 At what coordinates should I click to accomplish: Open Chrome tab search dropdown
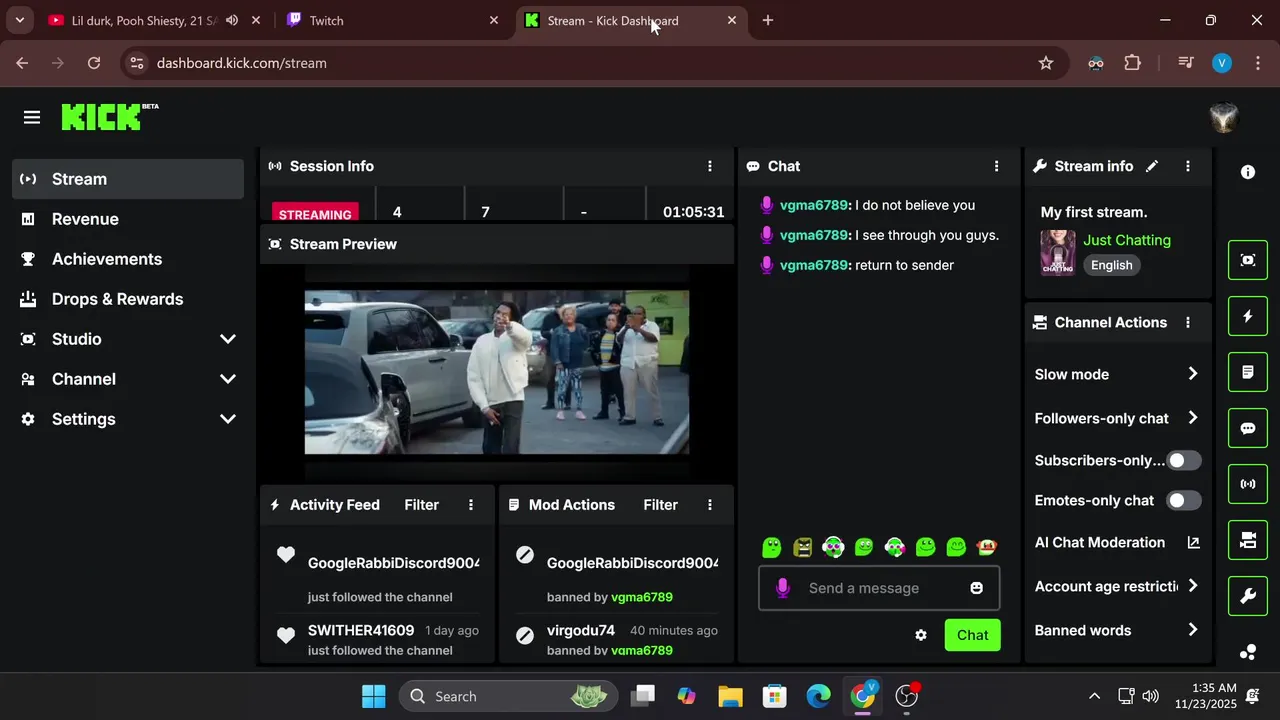[x=19, y=20]
